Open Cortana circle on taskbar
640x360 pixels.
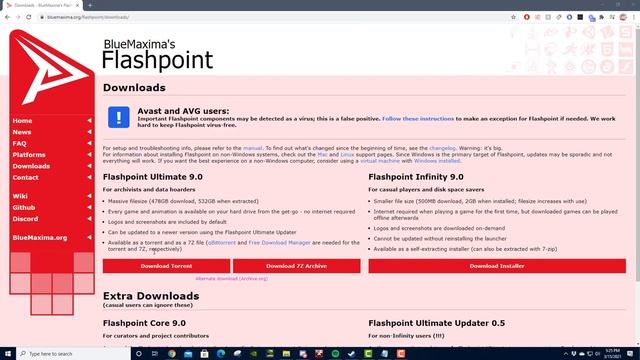pos(139,353)
